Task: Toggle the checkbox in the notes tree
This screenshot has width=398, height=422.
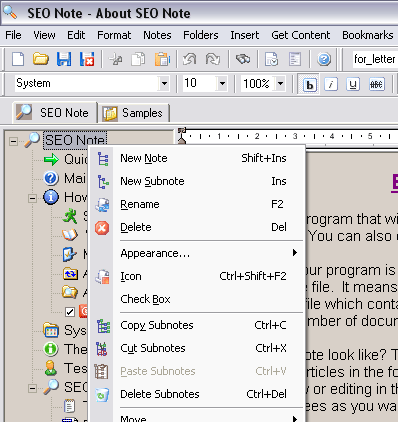Action: click(70, 312)
